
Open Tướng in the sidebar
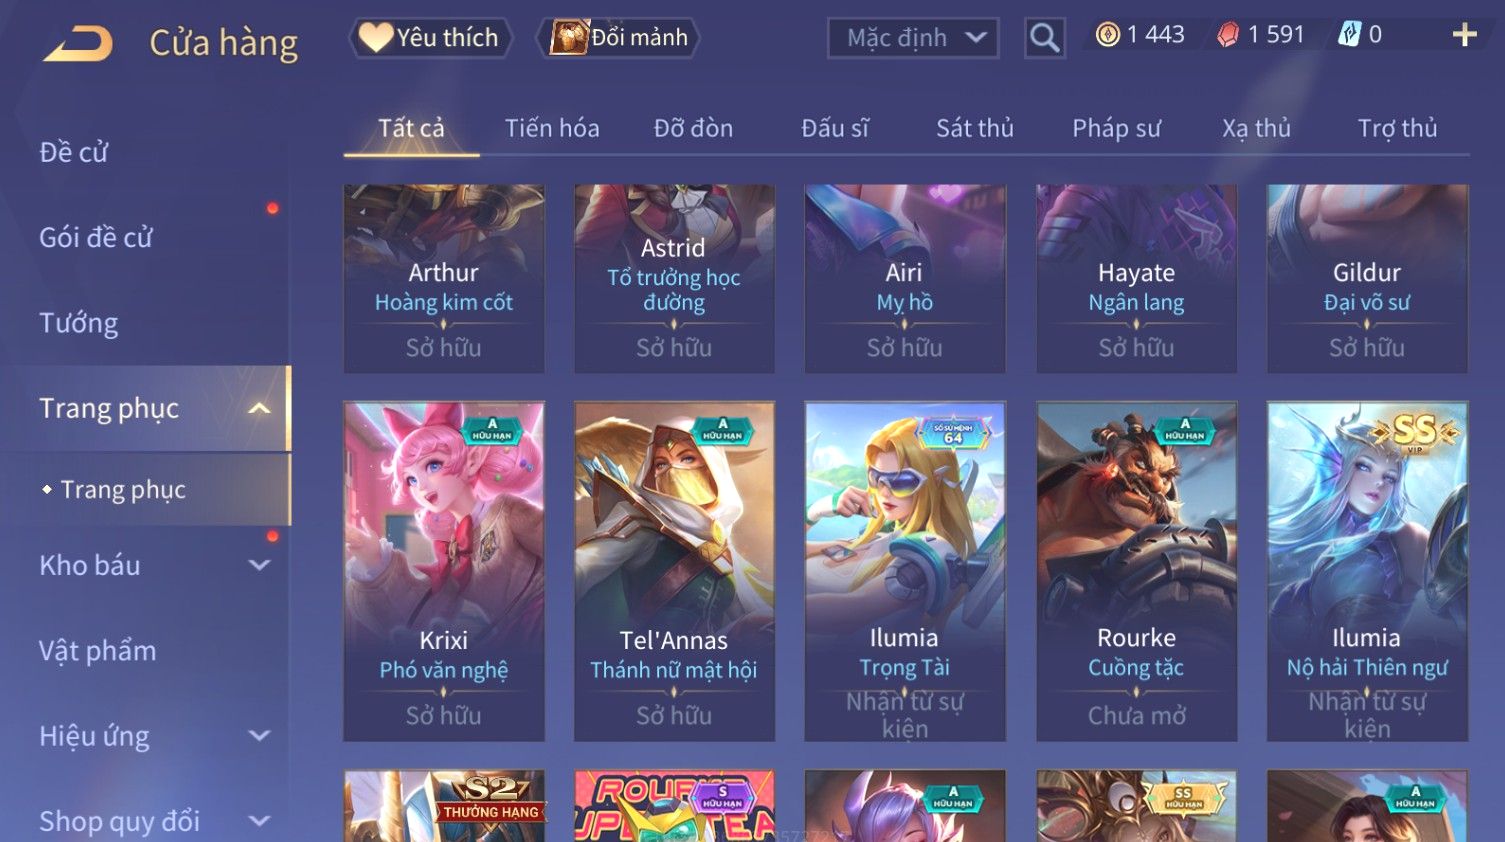(x=79, y=323)
